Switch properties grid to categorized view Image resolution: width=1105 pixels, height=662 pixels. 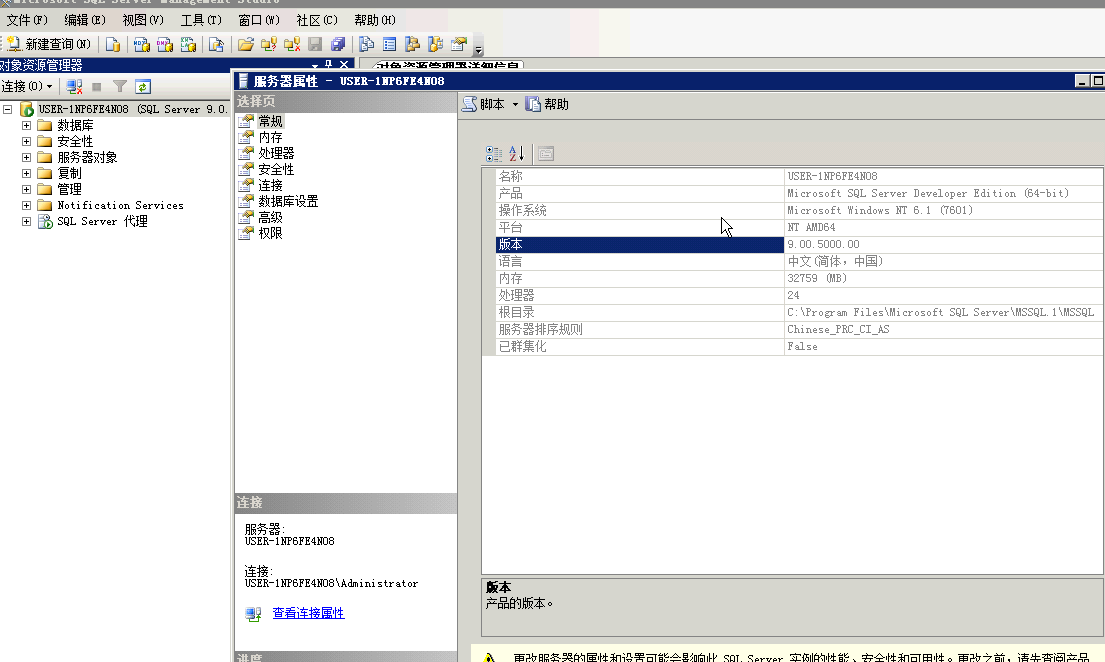tap(493, 153)
